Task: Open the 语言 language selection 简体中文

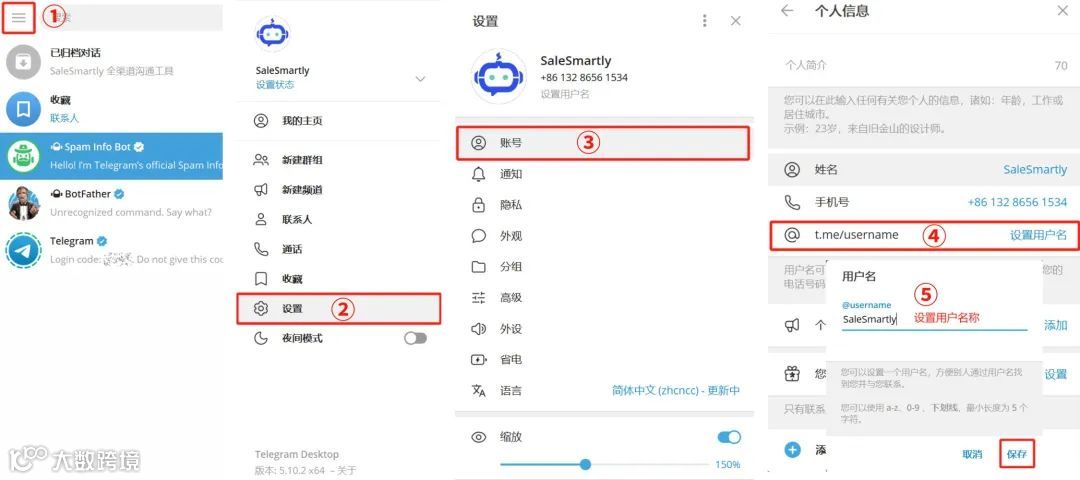Action: click(x=676, y=390)
